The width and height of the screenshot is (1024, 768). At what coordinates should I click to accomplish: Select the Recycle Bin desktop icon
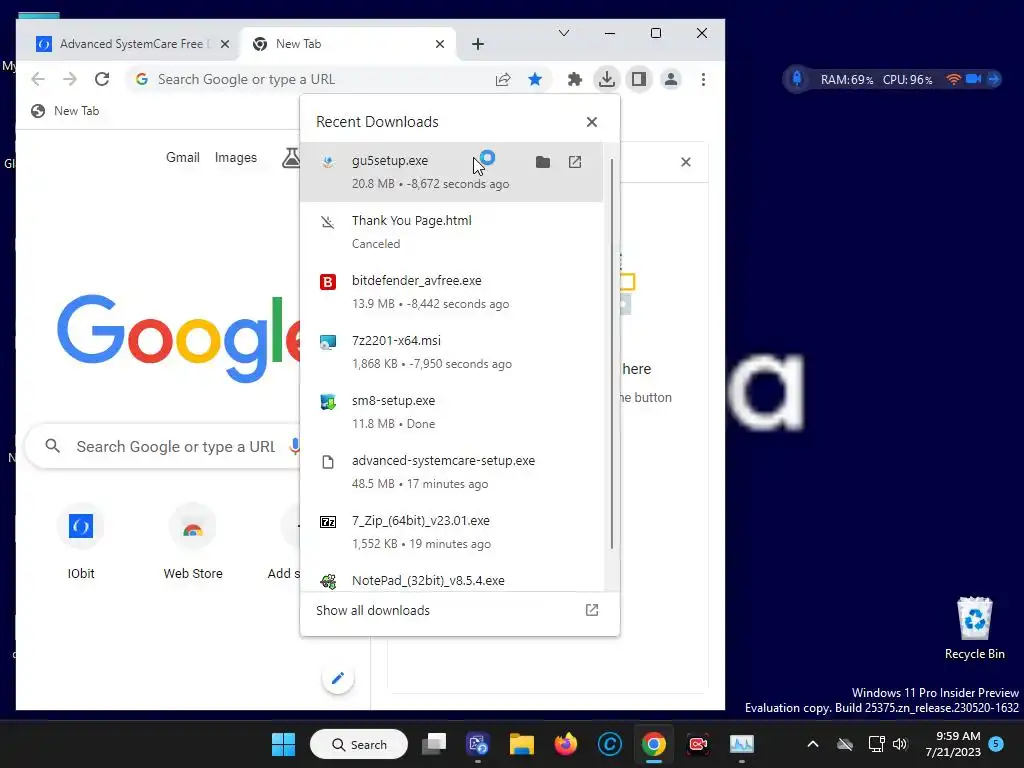pos(974,628)
